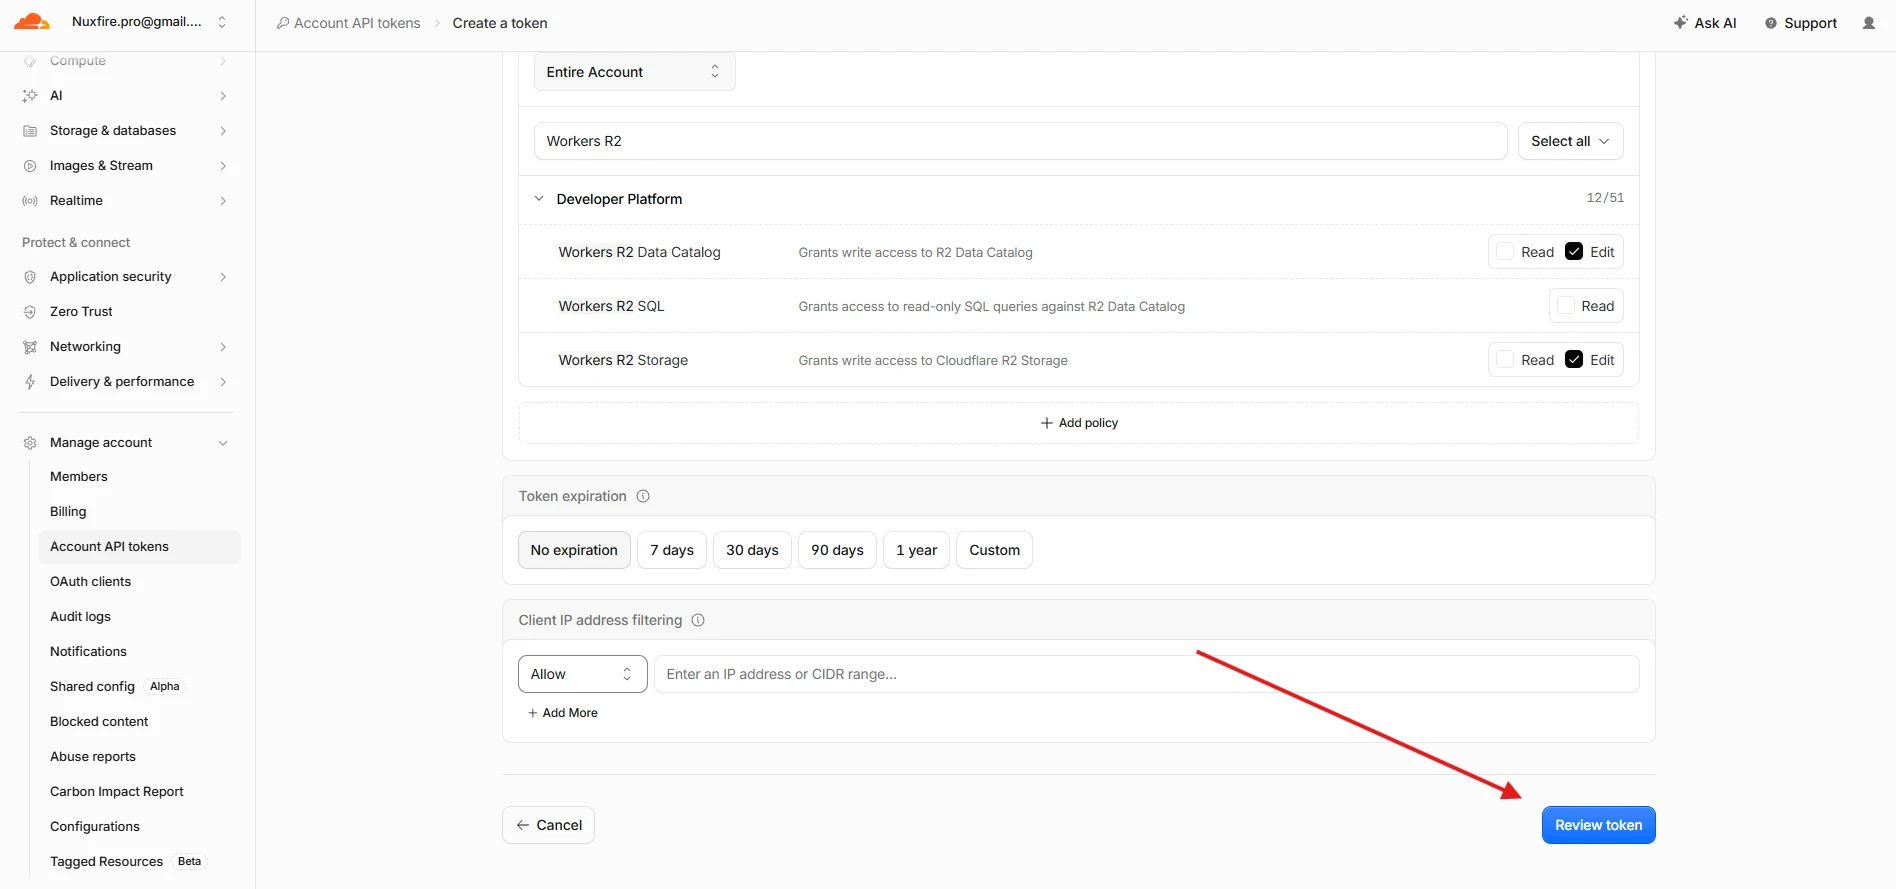This screenshot has width=1896, height=889.
Task: Click the Cancel button
Action: pyautogui.click(x=548, y=825)
